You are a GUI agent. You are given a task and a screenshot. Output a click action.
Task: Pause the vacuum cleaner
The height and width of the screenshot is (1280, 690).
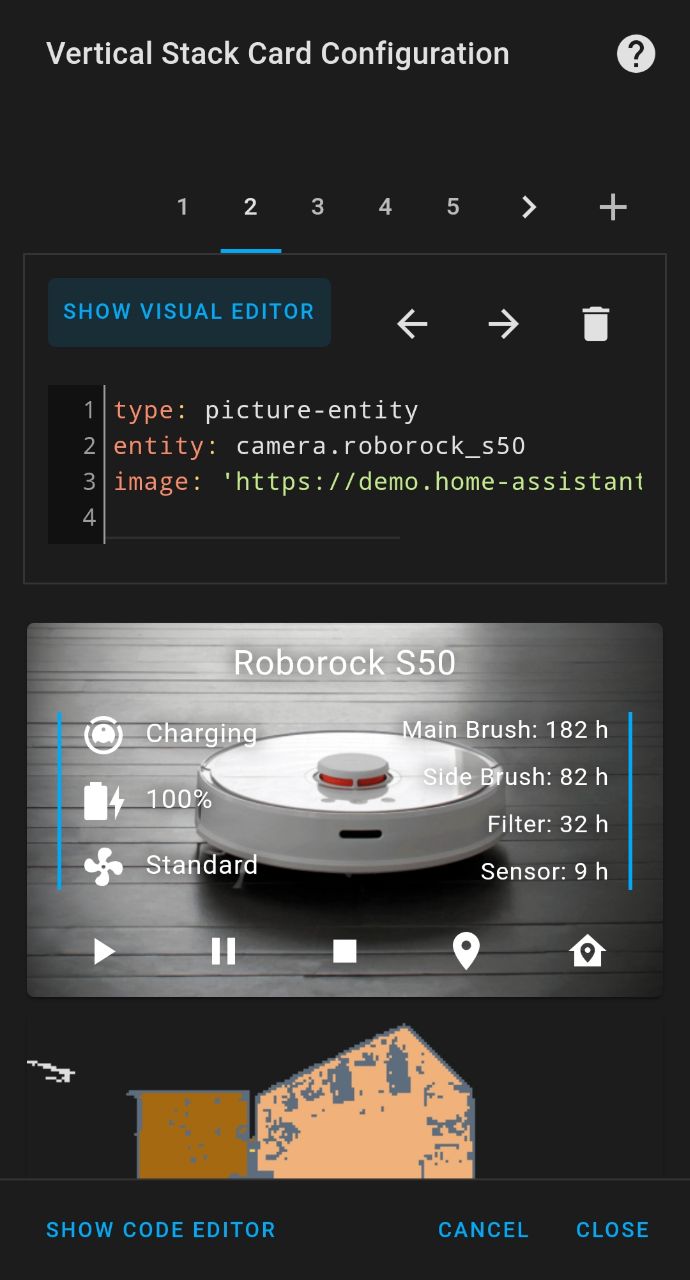(224, 951)
